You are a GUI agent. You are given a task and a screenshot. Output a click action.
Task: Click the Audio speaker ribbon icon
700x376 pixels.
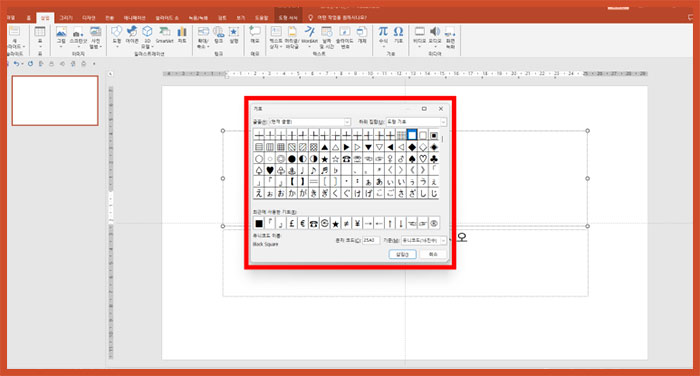click(435, 31)
